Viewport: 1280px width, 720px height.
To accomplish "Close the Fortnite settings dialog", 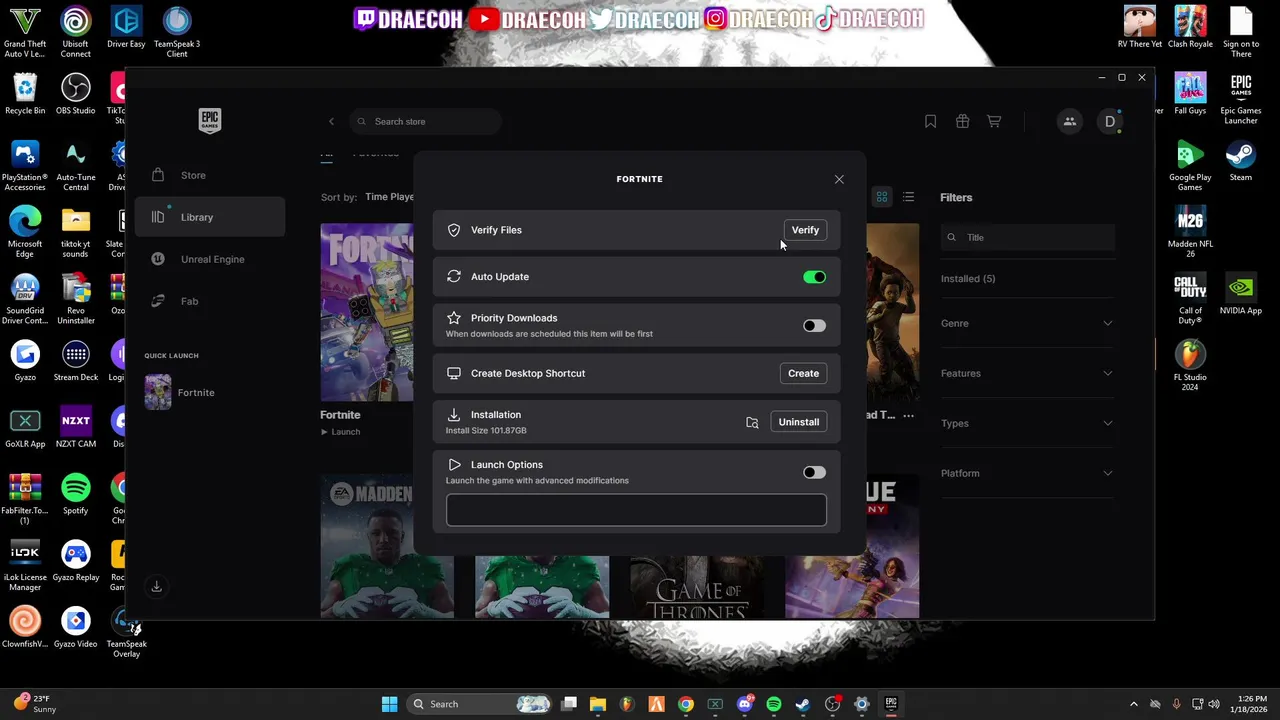I will (839, 179).
